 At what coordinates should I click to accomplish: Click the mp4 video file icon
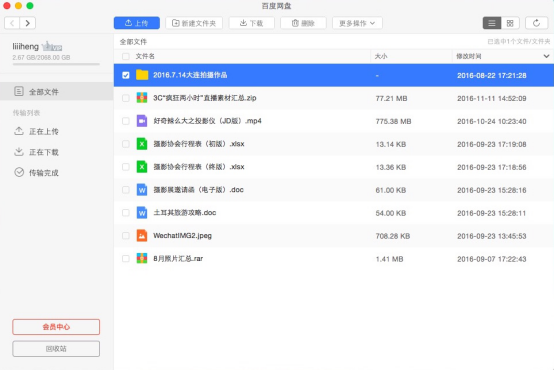(x=142, y=121)
